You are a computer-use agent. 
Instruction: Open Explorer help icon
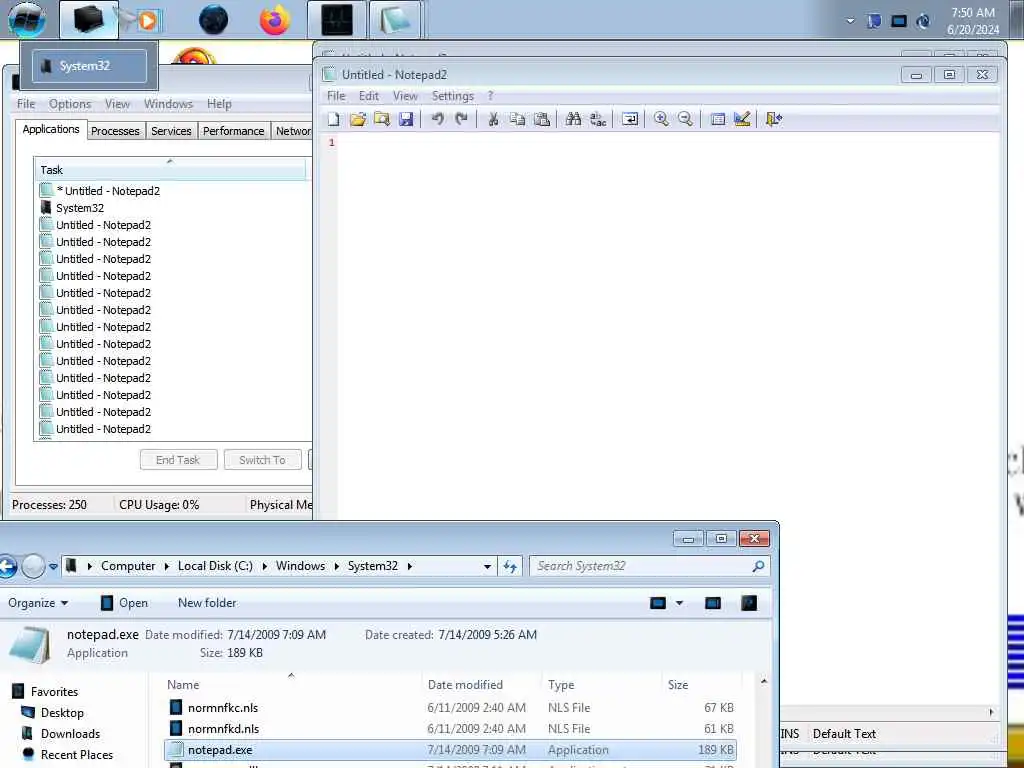click(749, 603)
